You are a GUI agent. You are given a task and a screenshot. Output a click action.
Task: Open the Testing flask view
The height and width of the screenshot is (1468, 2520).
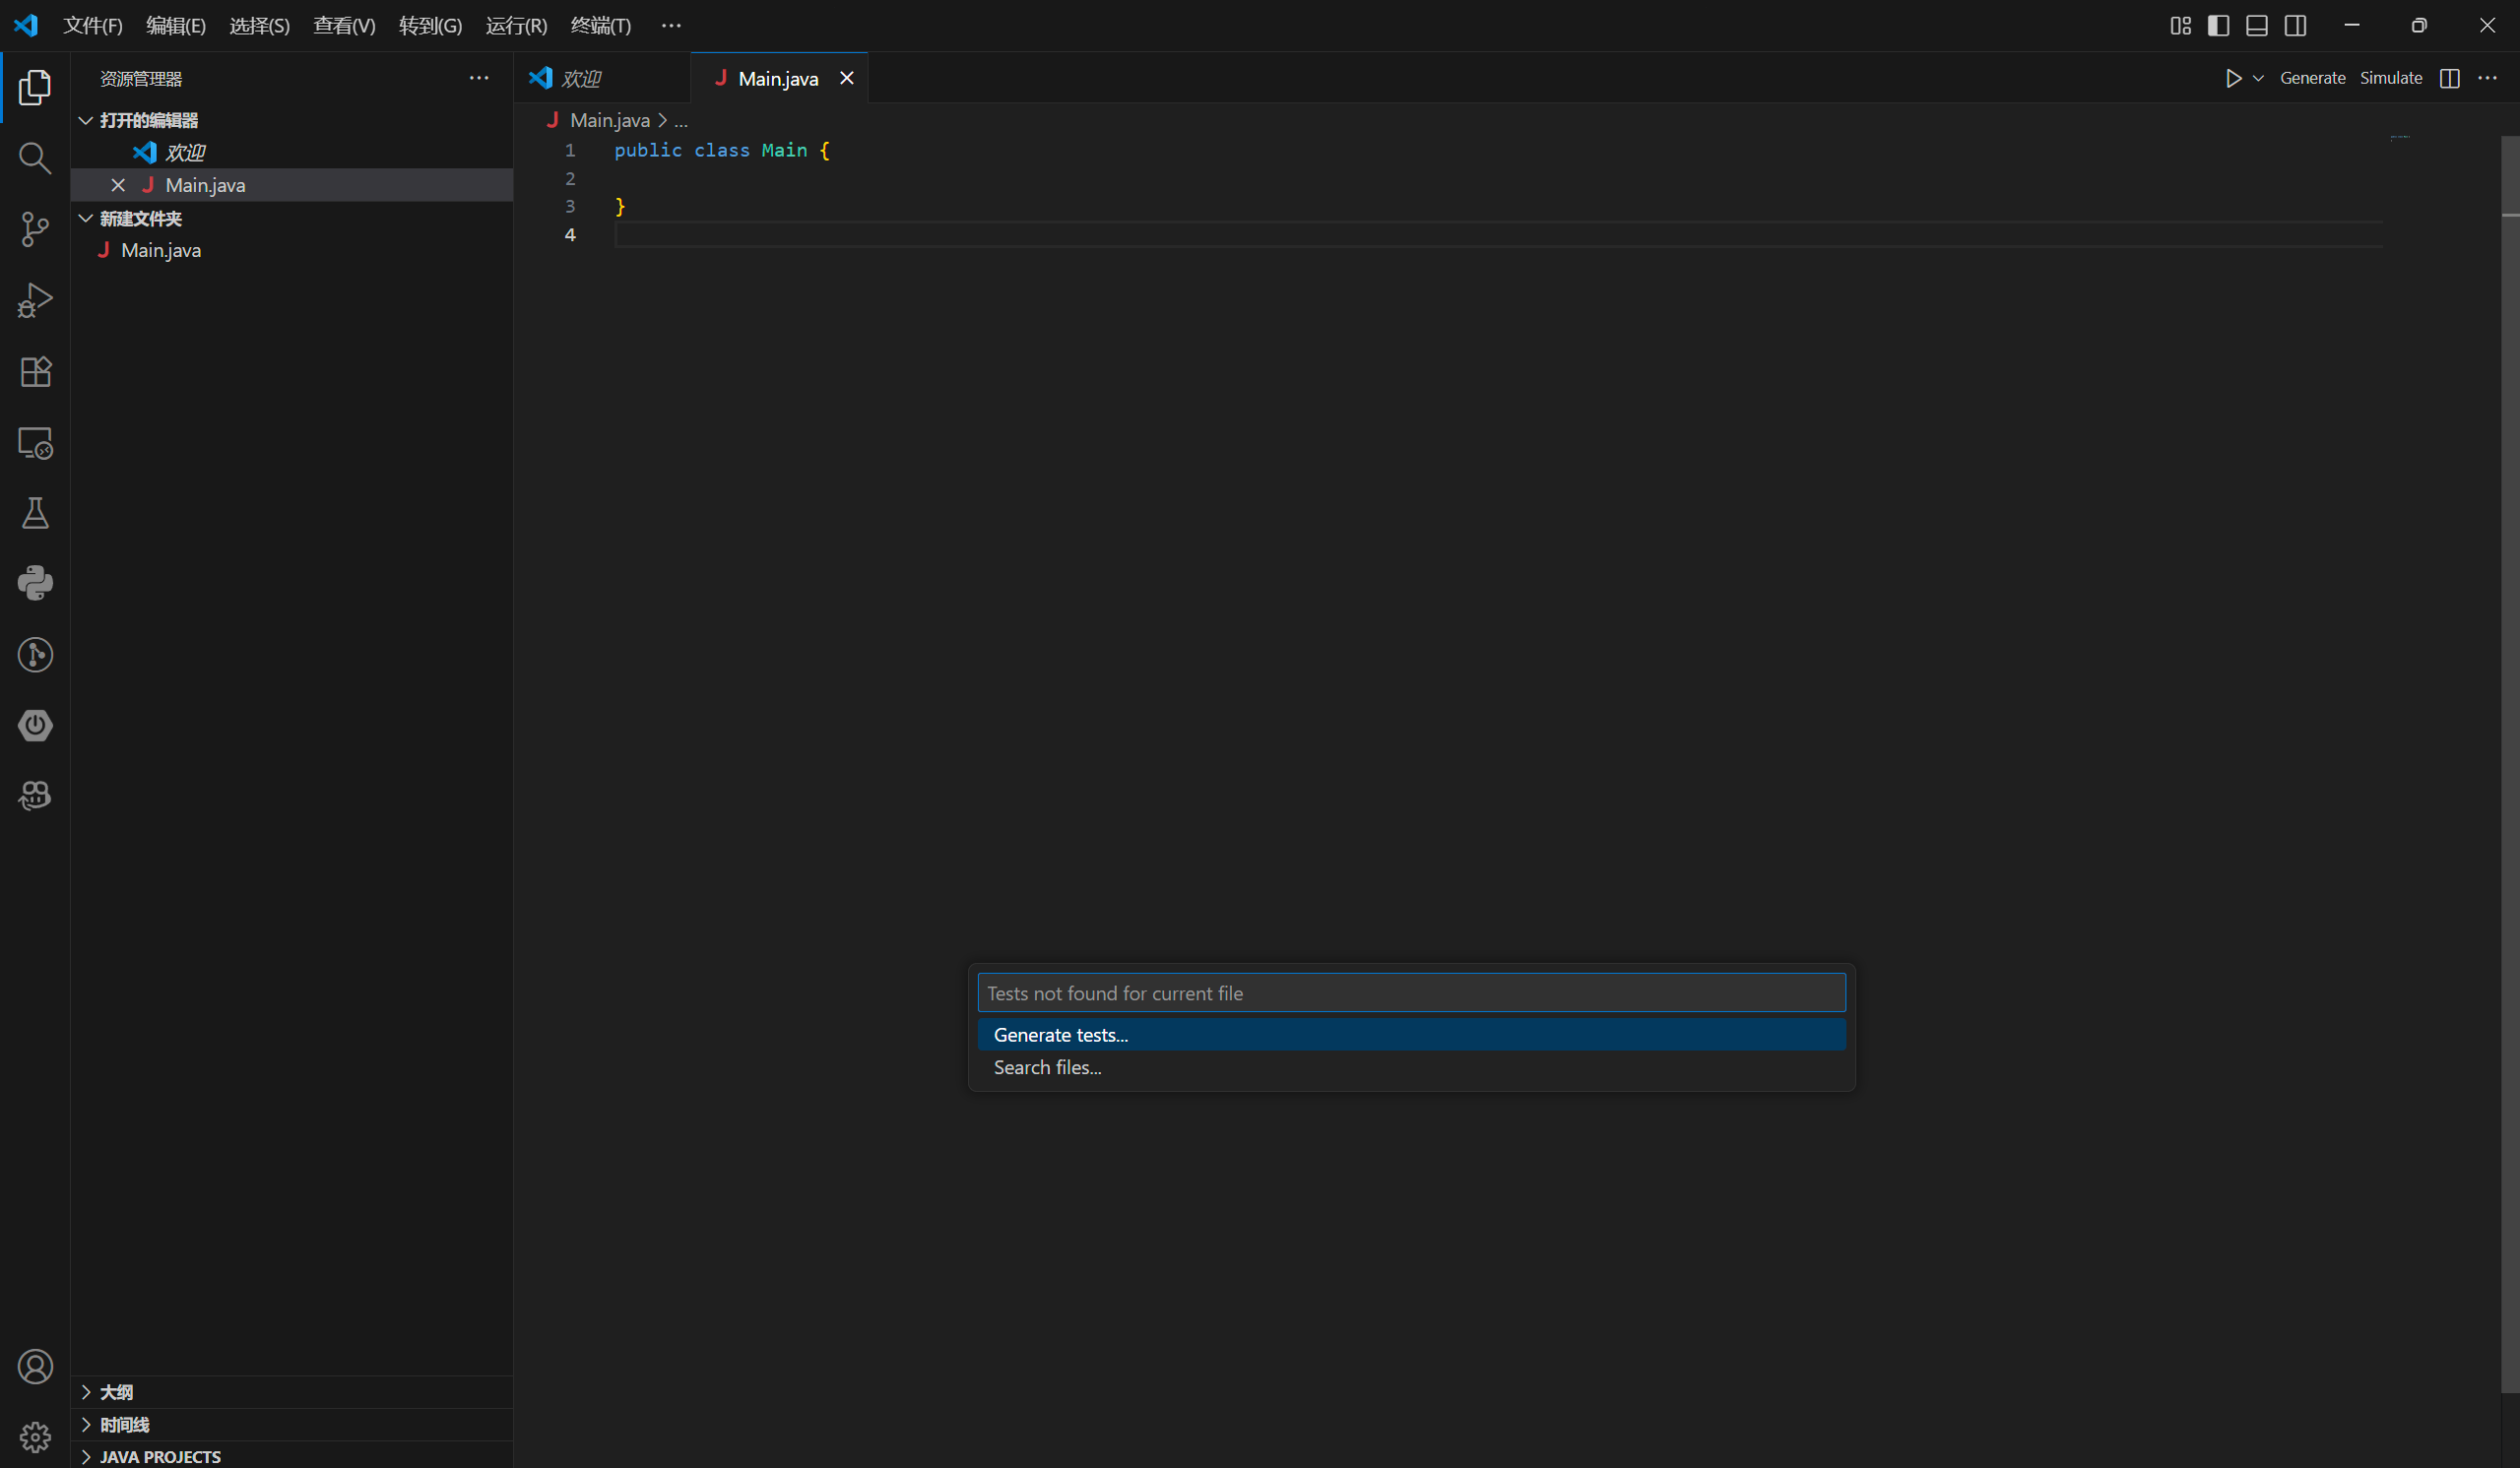pyautogui.click(x=35, y=513)
